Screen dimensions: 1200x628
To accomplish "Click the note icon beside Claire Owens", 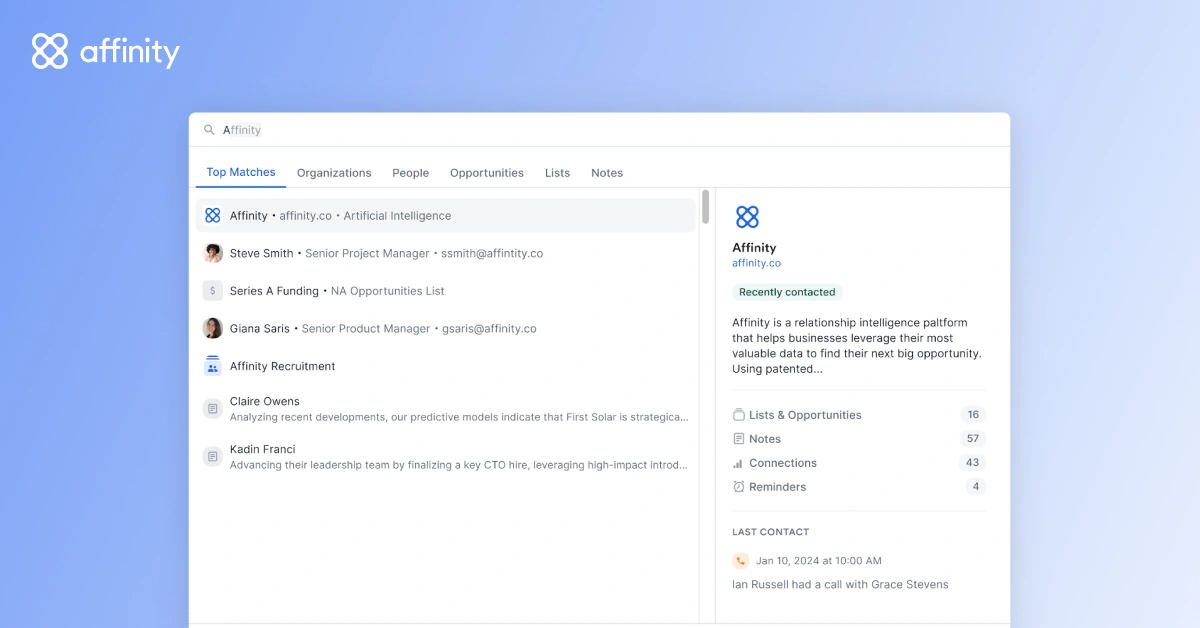I will click(212, 409).
